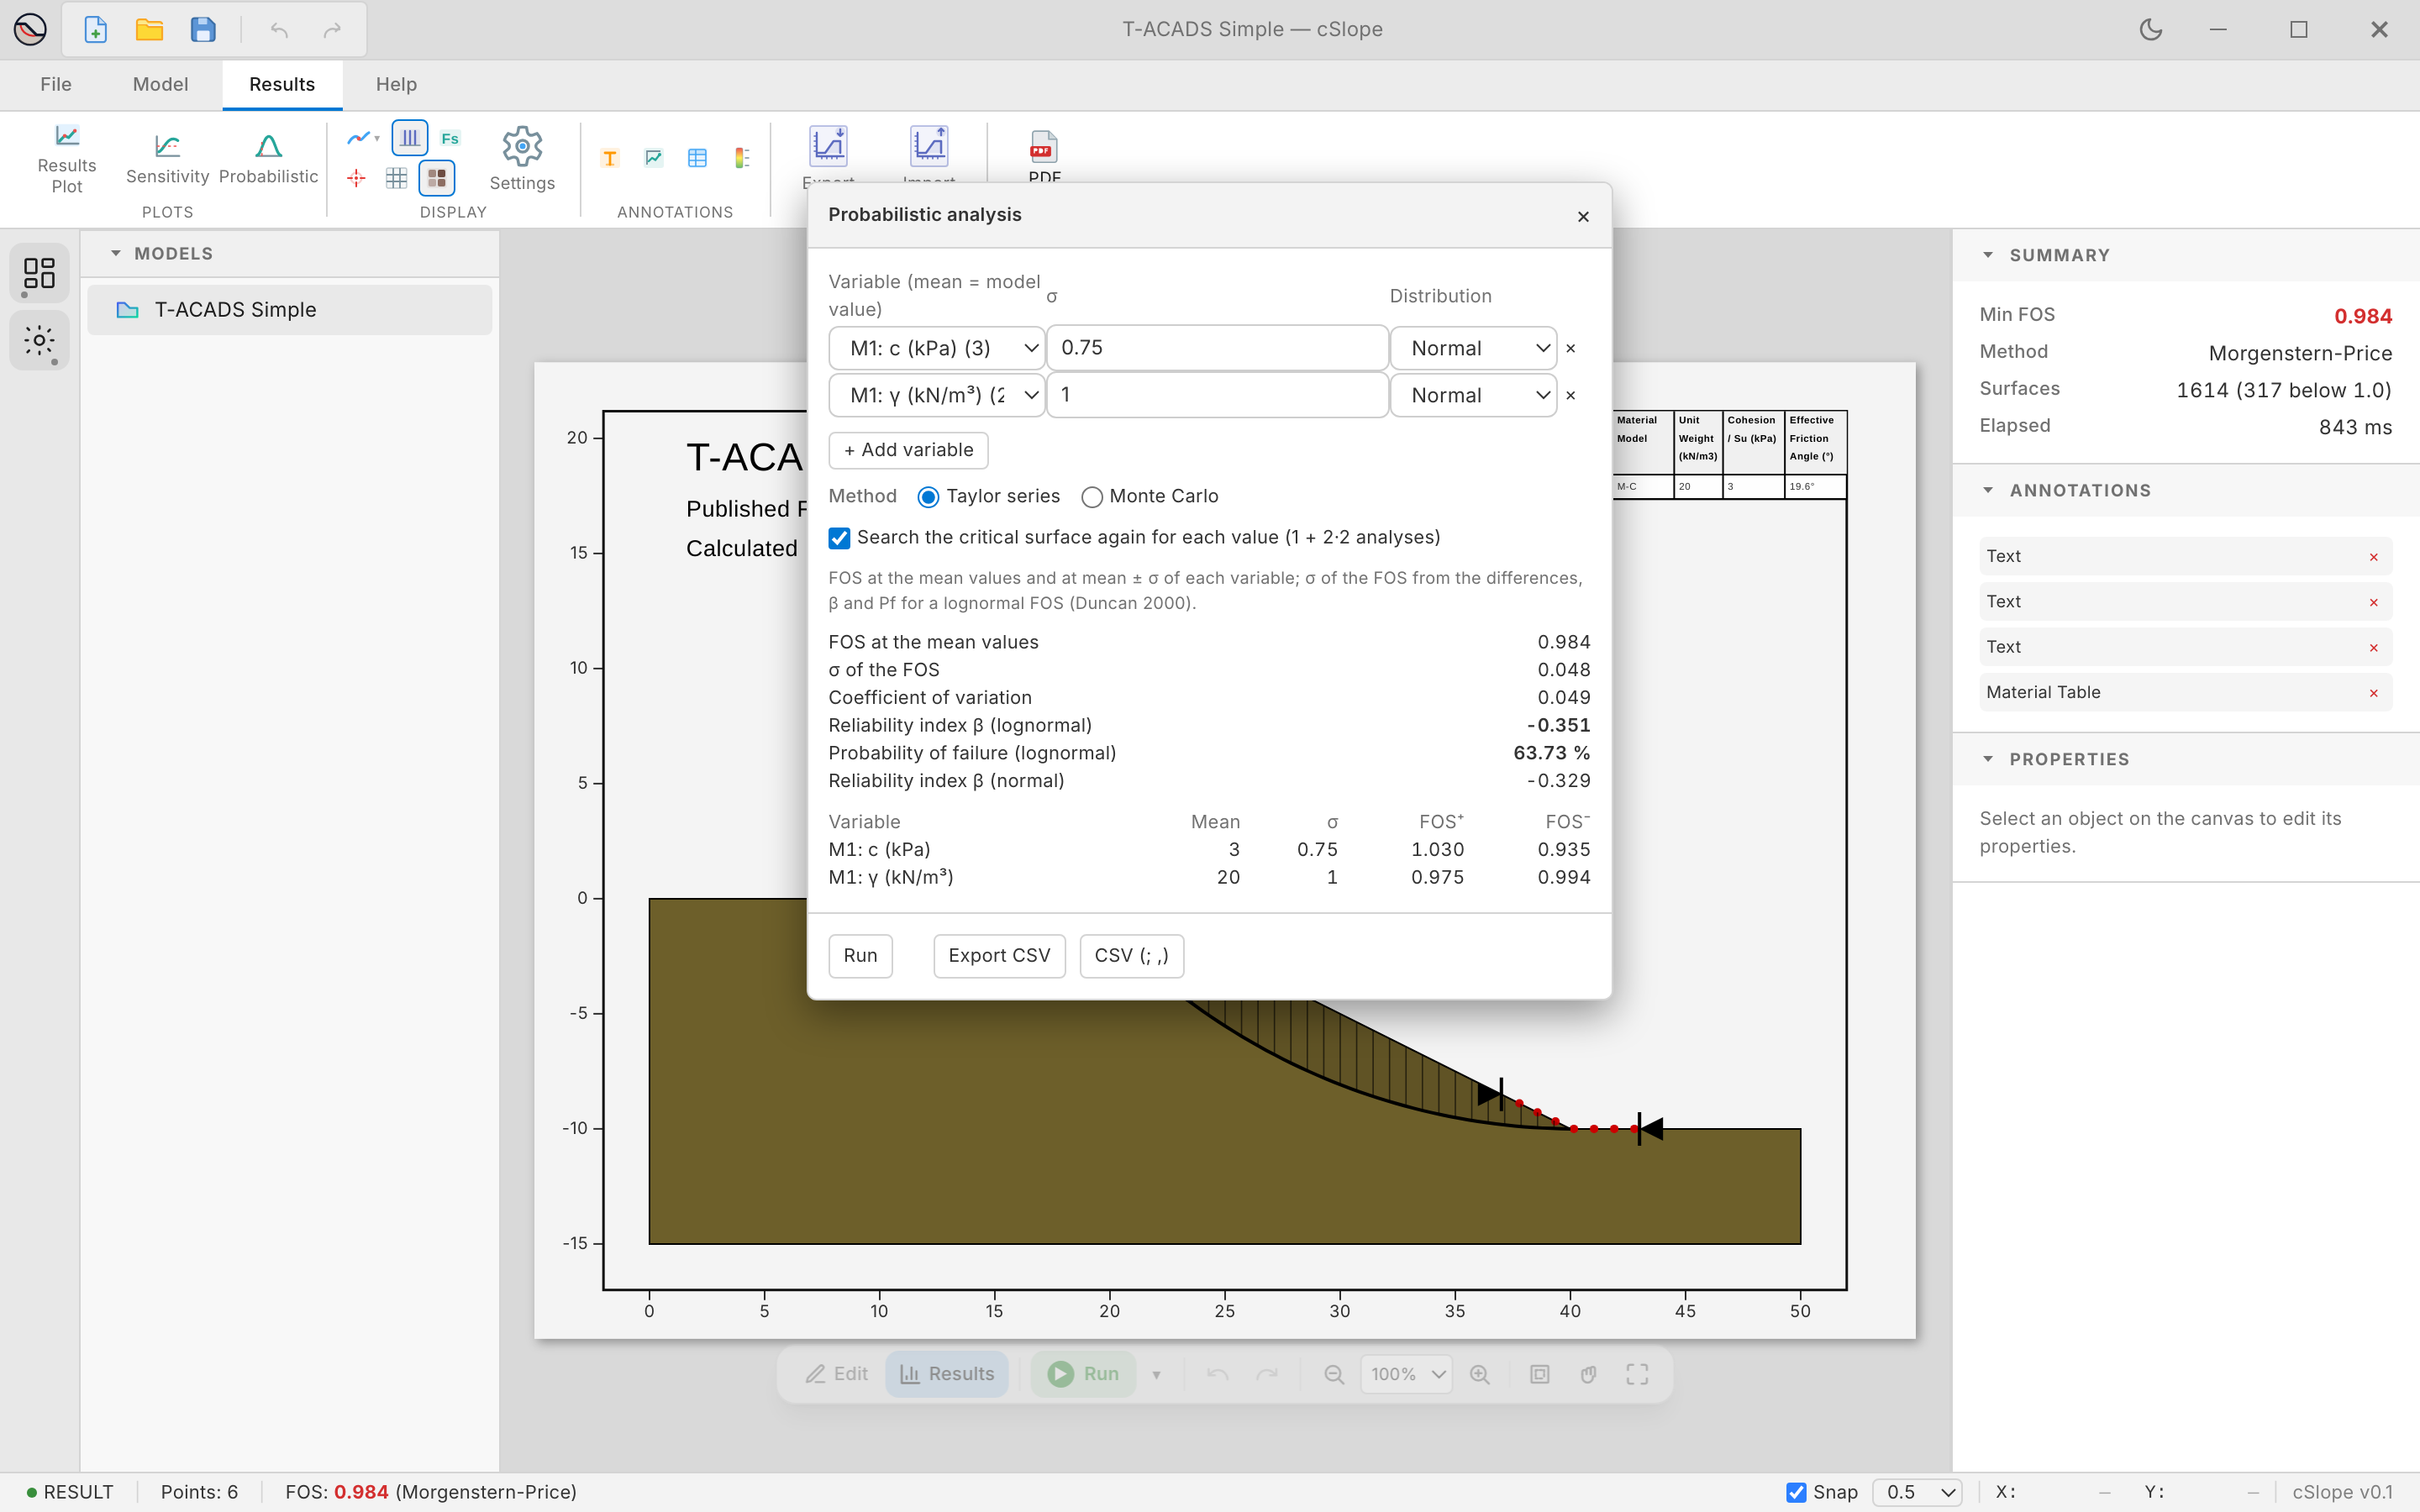
Task: Toggle the material fill display icon
Action: (437, 178)
